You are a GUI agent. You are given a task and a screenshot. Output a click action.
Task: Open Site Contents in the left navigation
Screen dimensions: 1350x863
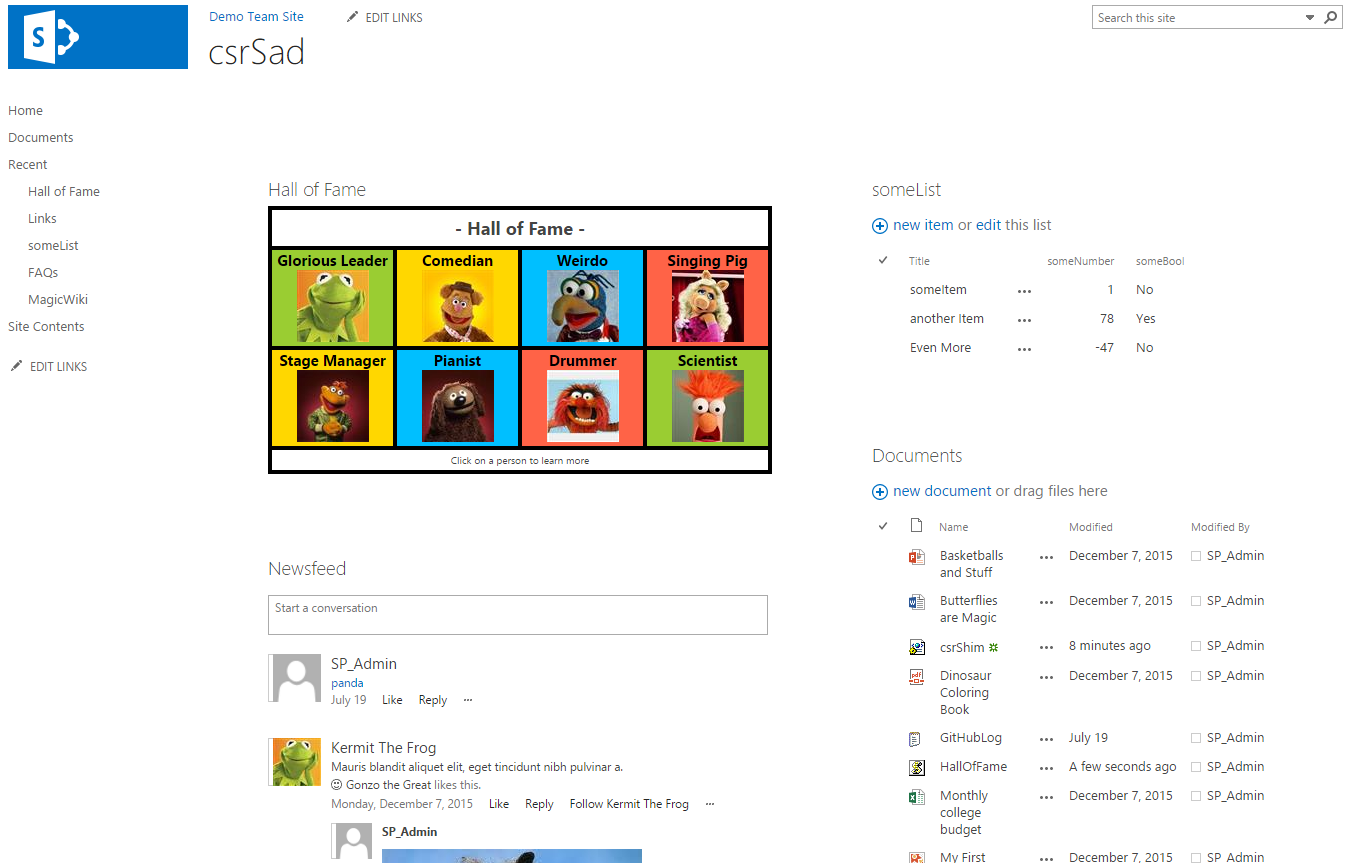click(x=46, y=326)
